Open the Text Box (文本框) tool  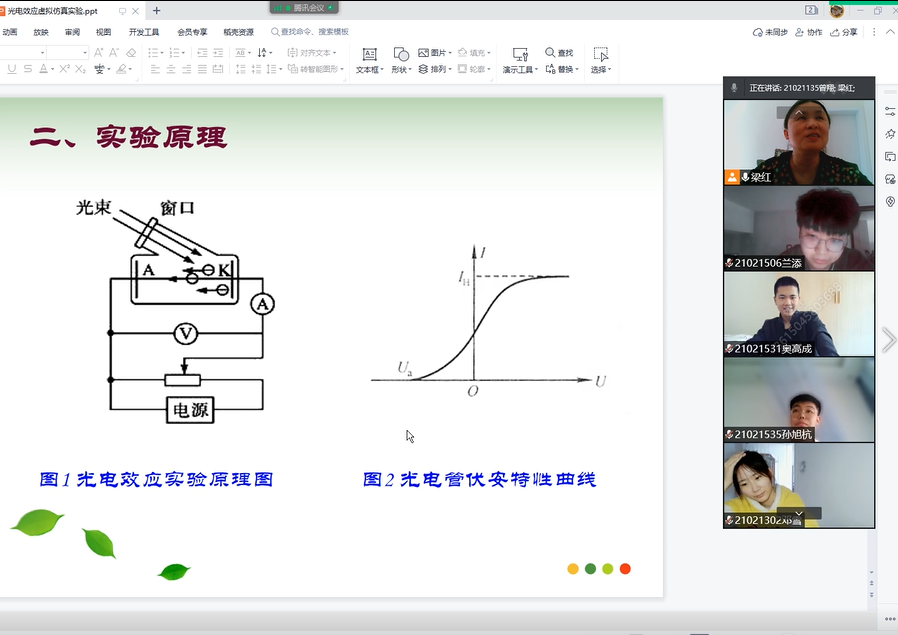tap(368, 55)
